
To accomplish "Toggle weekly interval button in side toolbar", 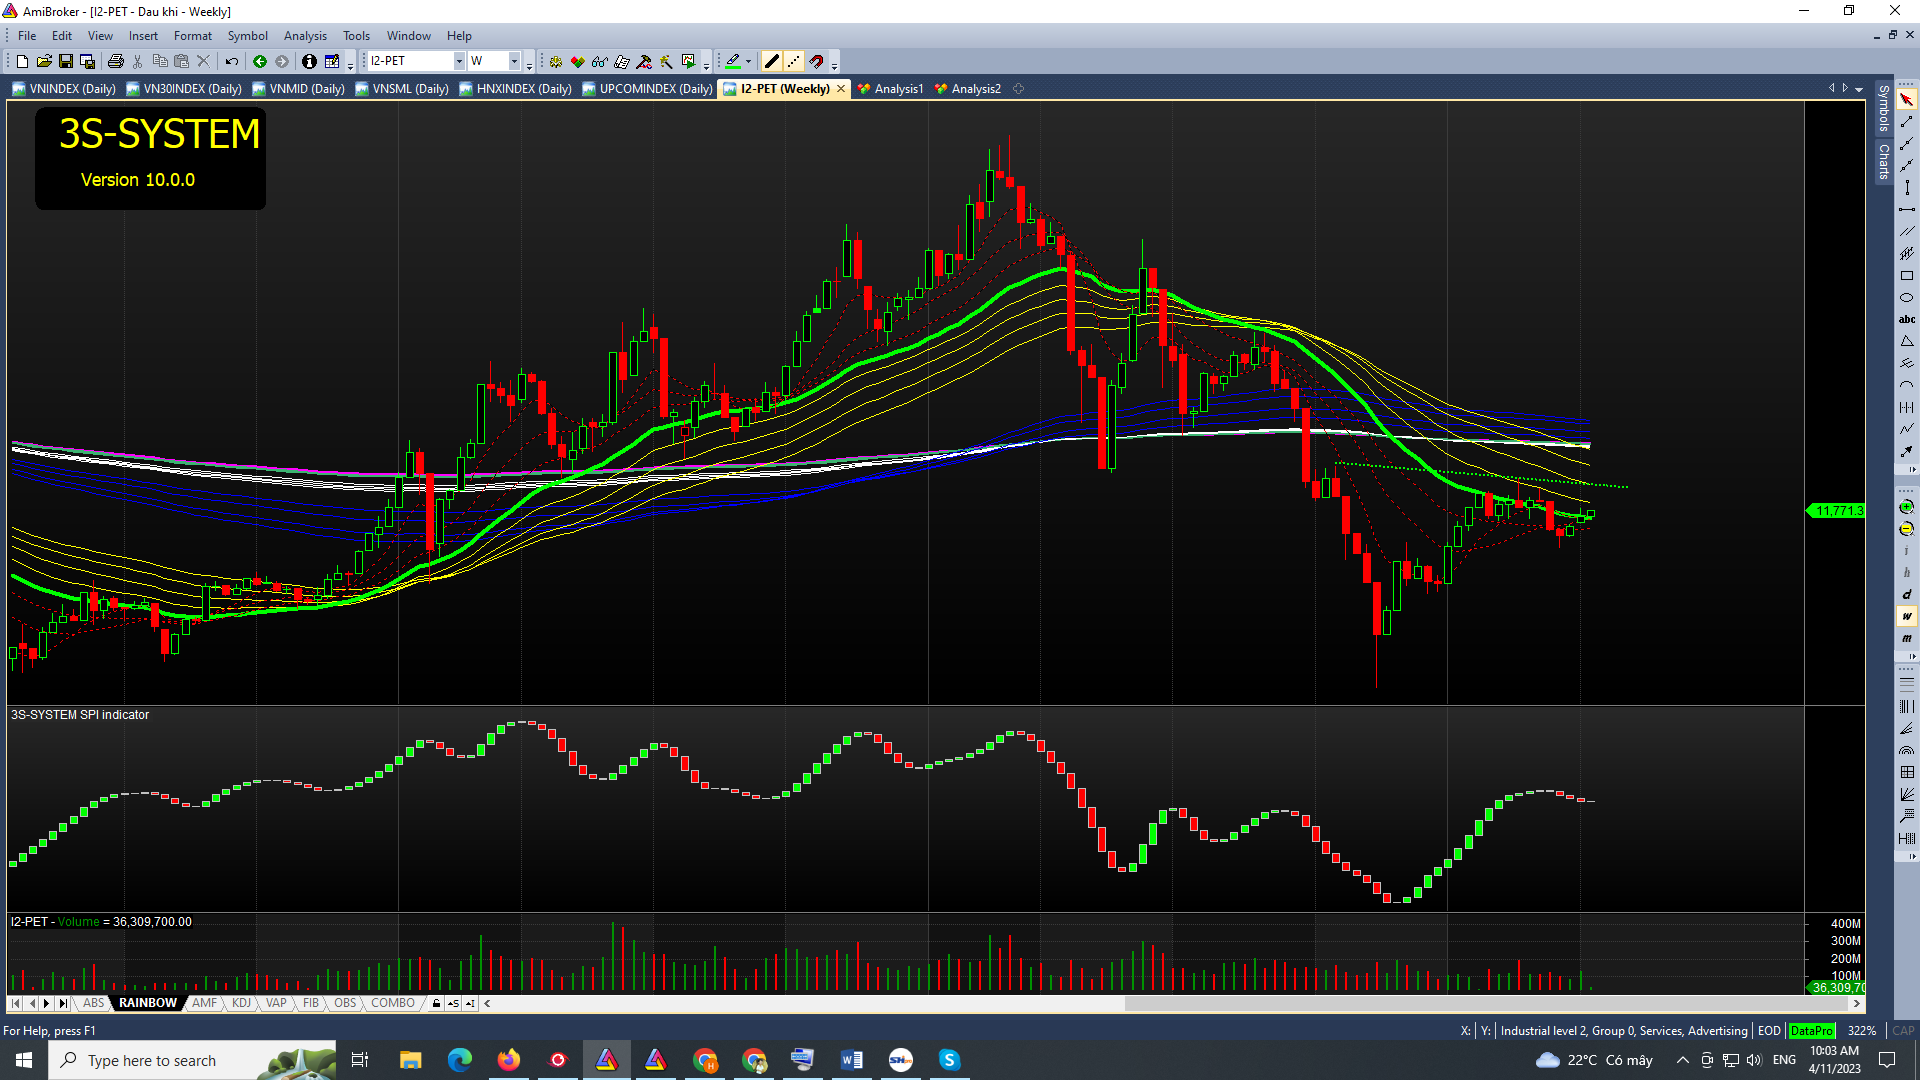I will [1906, 616].
